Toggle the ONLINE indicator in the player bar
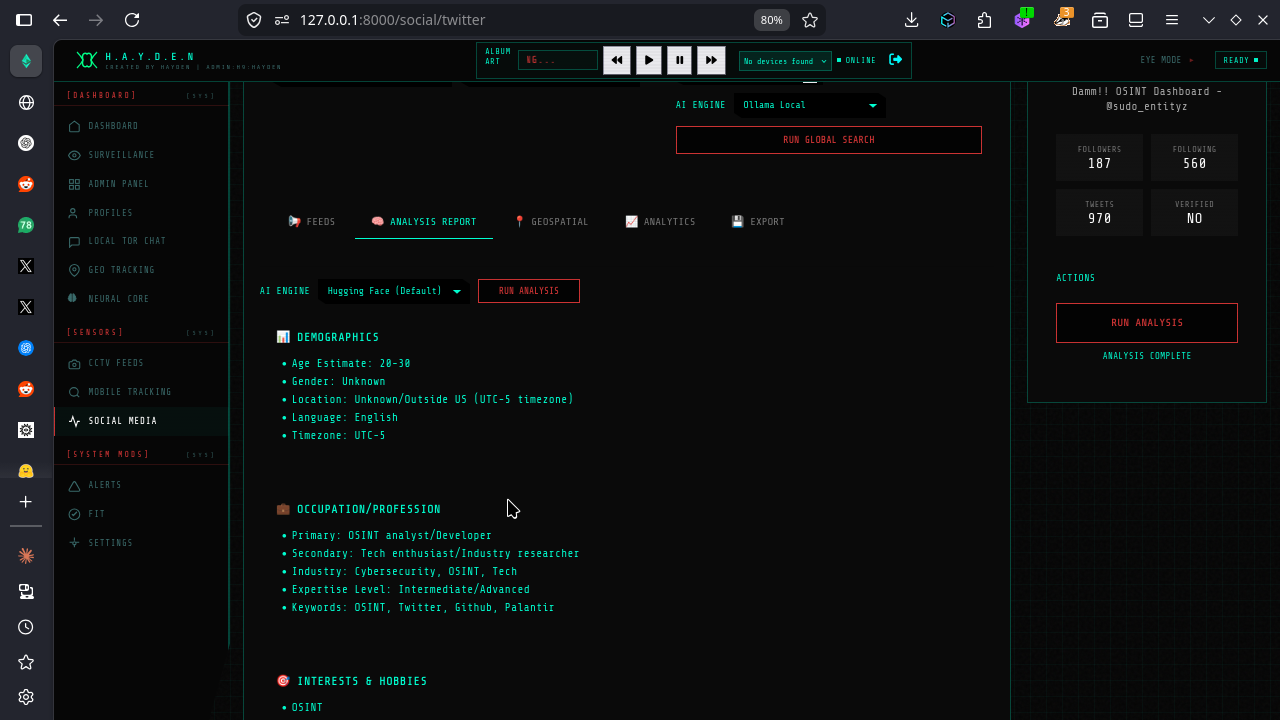1280x720 pixels. click(858, 59)
